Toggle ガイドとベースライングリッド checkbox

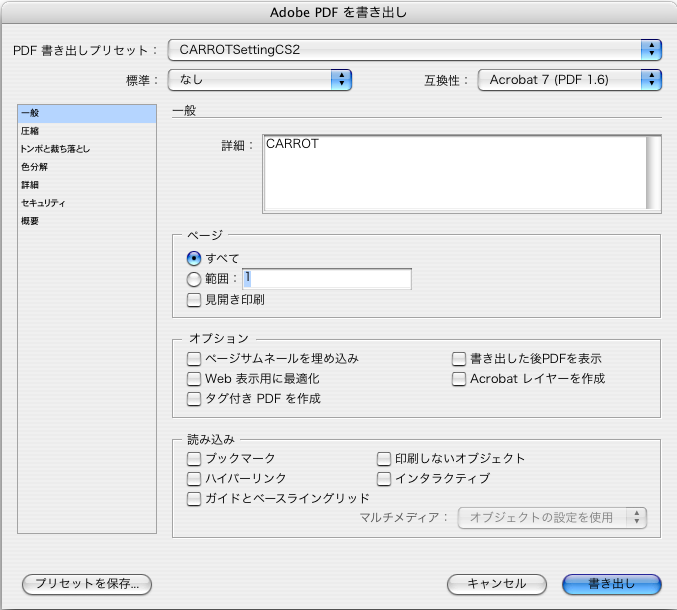(194, 499)
